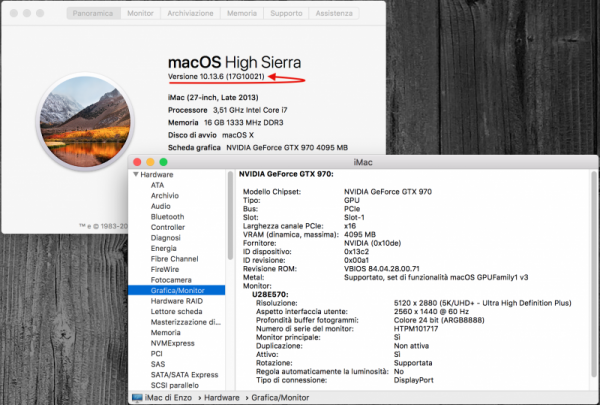Select Hardware RAID in the sidebar
600x405 pixels.
(x=177, y=301)
